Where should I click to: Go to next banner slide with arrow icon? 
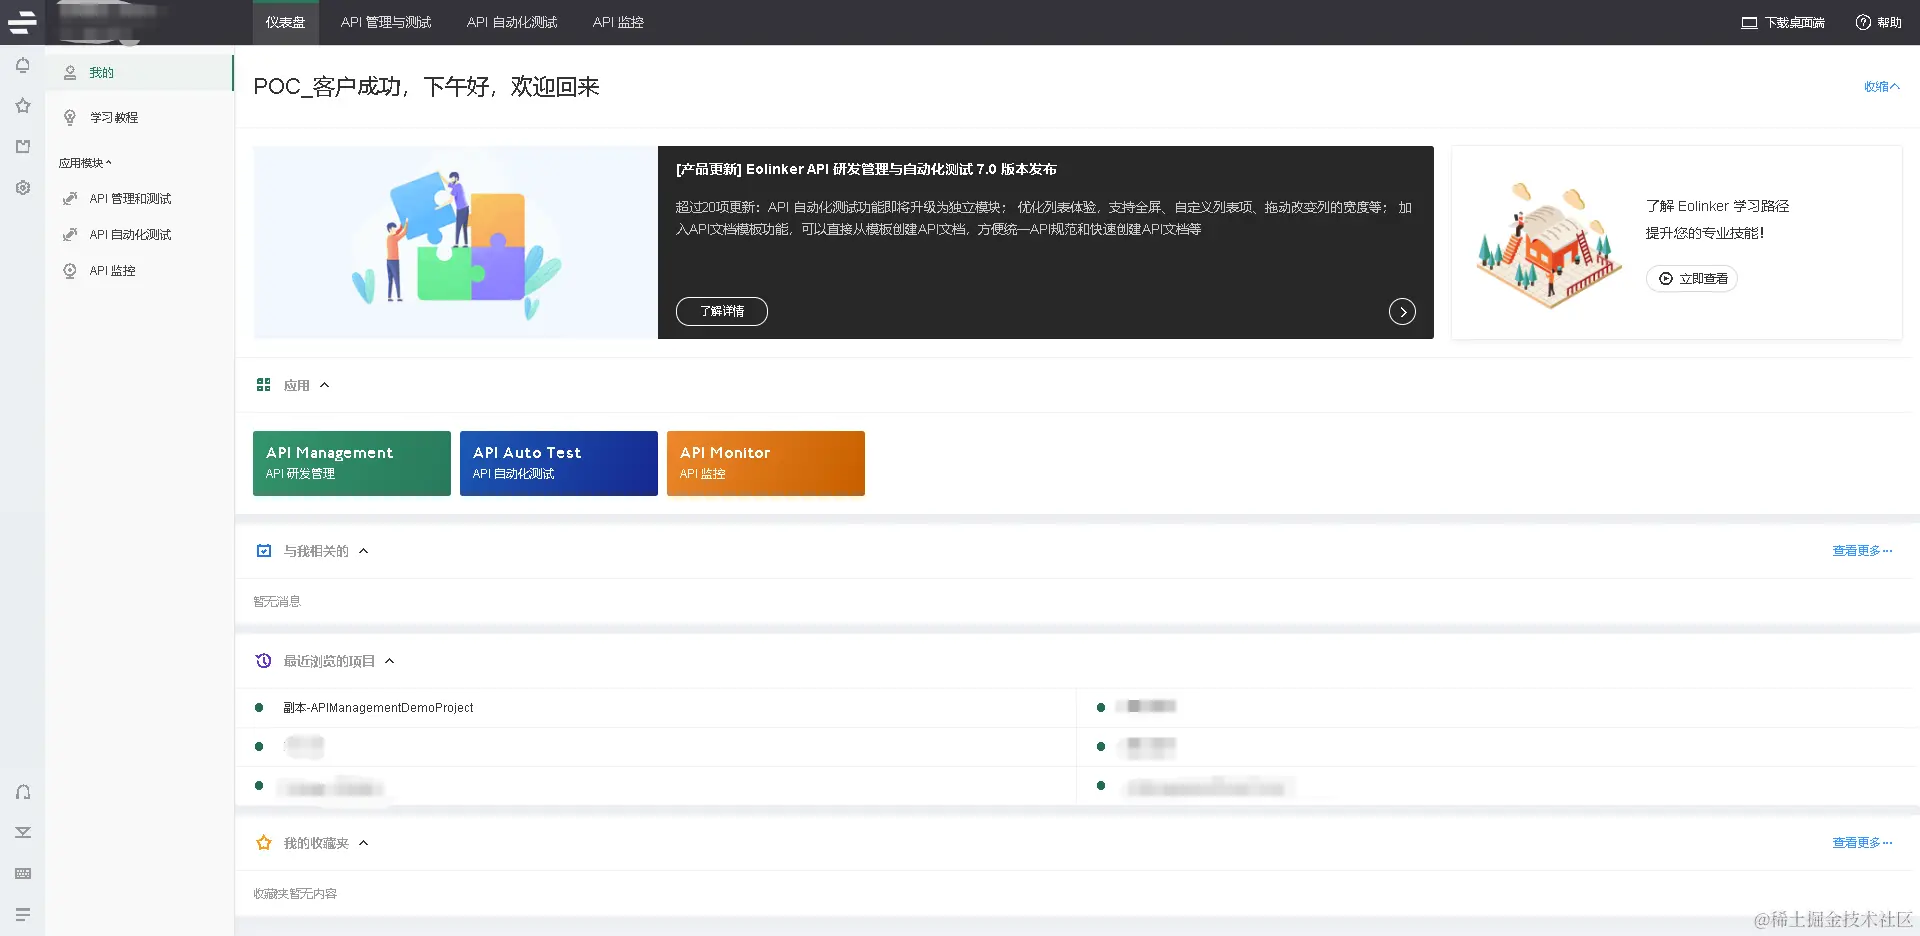point(1402,312)
